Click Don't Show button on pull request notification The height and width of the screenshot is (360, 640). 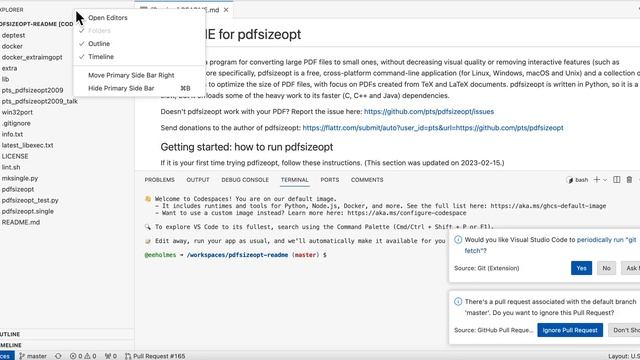coord(624,330)
